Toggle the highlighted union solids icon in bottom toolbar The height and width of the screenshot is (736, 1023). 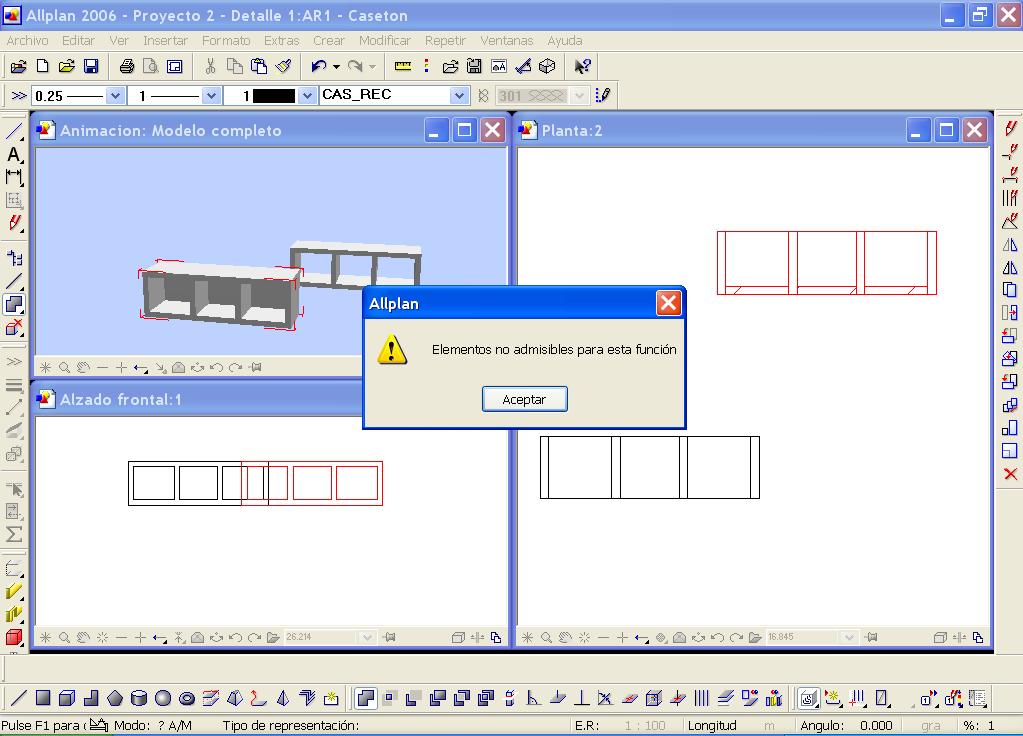click(366, 698)
